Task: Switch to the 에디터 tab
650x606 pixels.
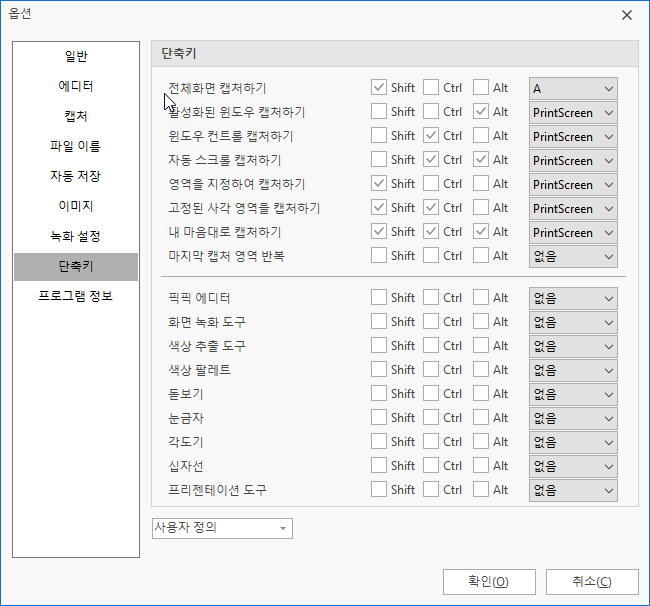Action: pyautogui.click(x=76, y=86)
